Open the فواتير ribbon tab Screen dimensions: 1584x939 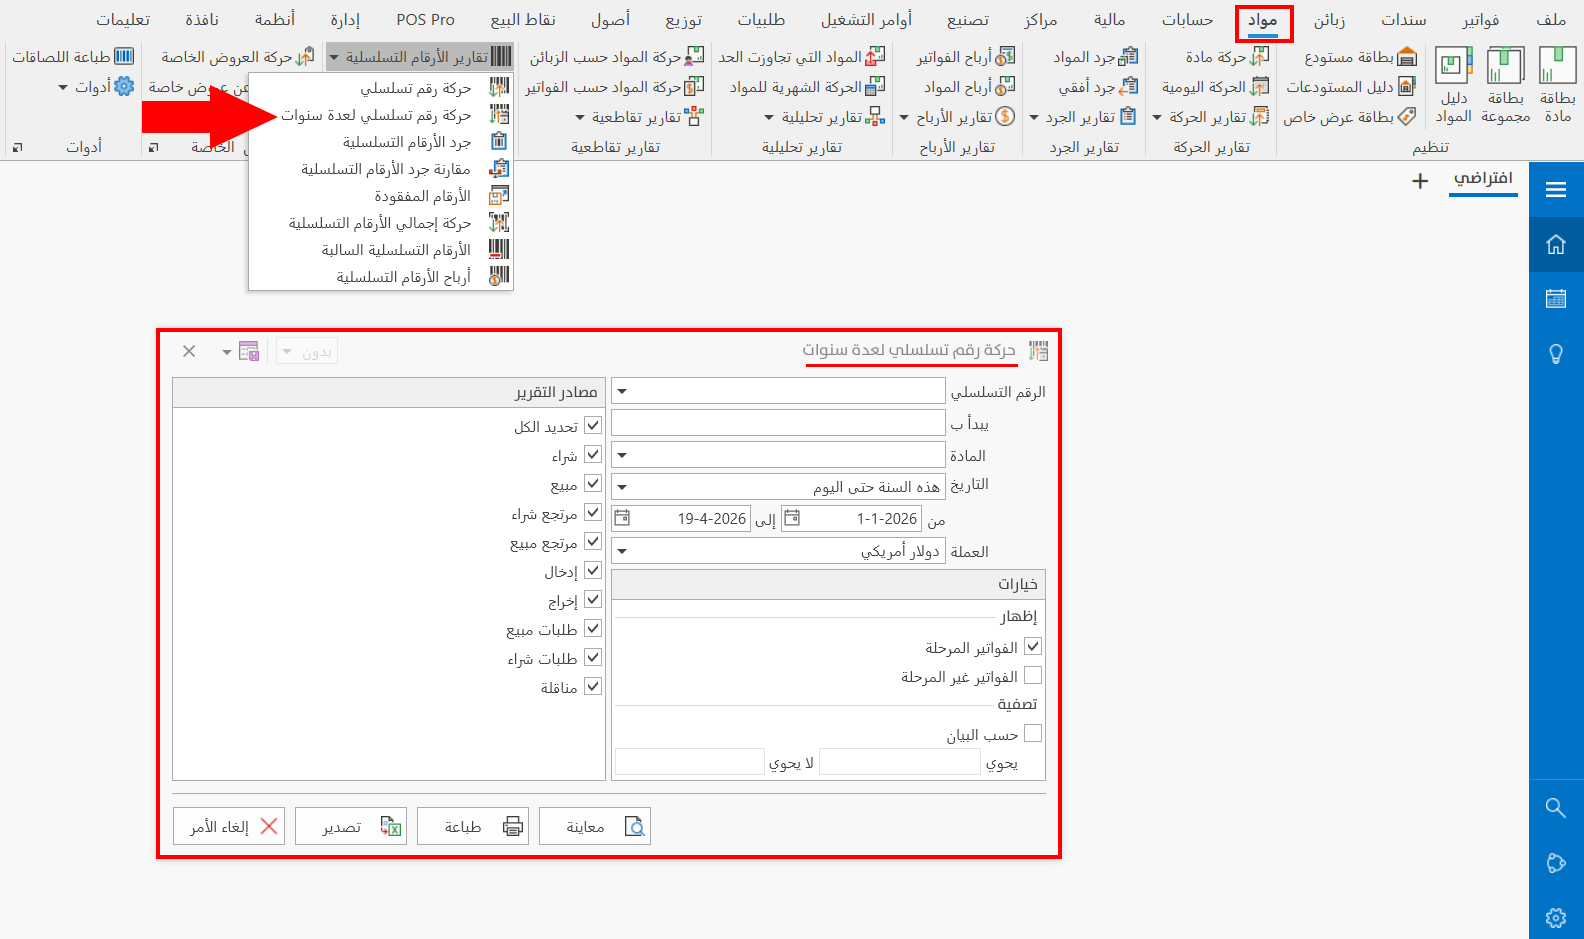coord(1480,21)
